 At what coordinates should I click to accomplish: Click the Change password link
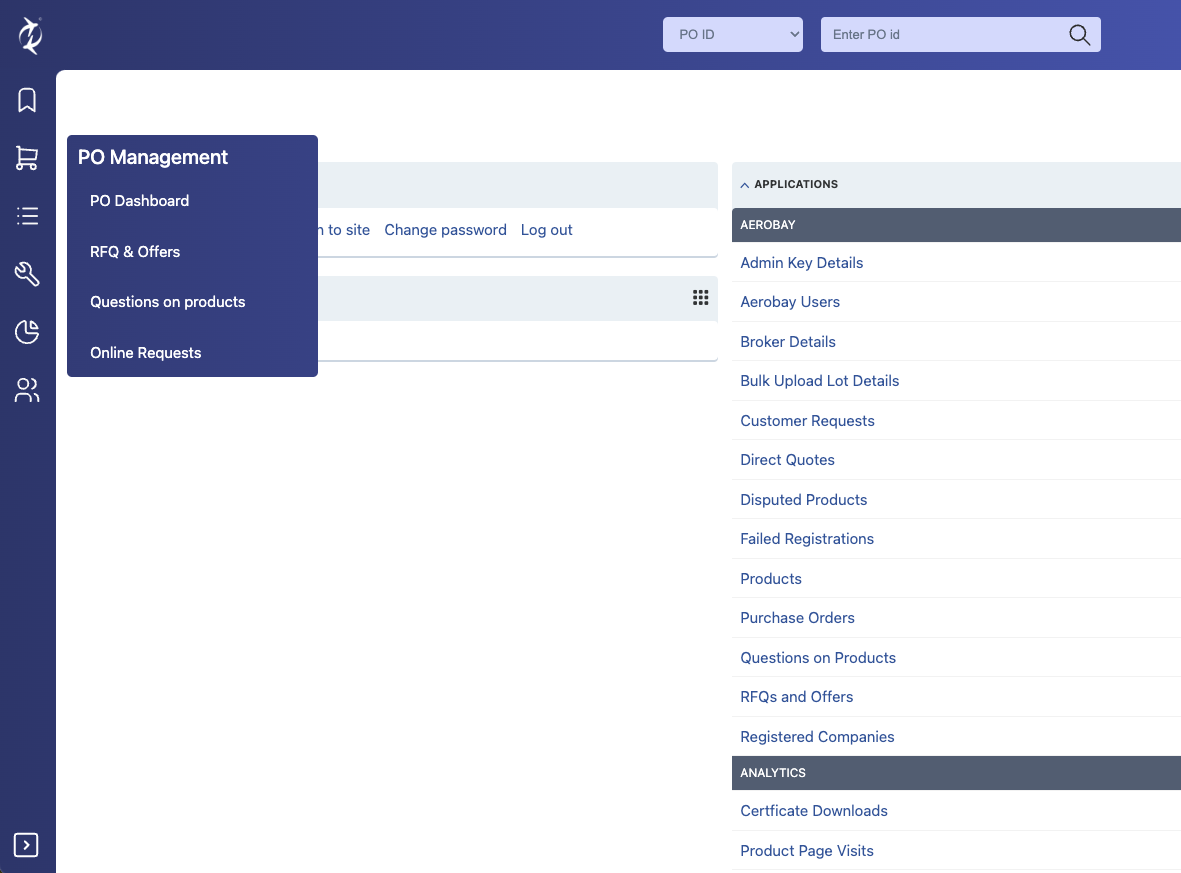tap(445, 230)
